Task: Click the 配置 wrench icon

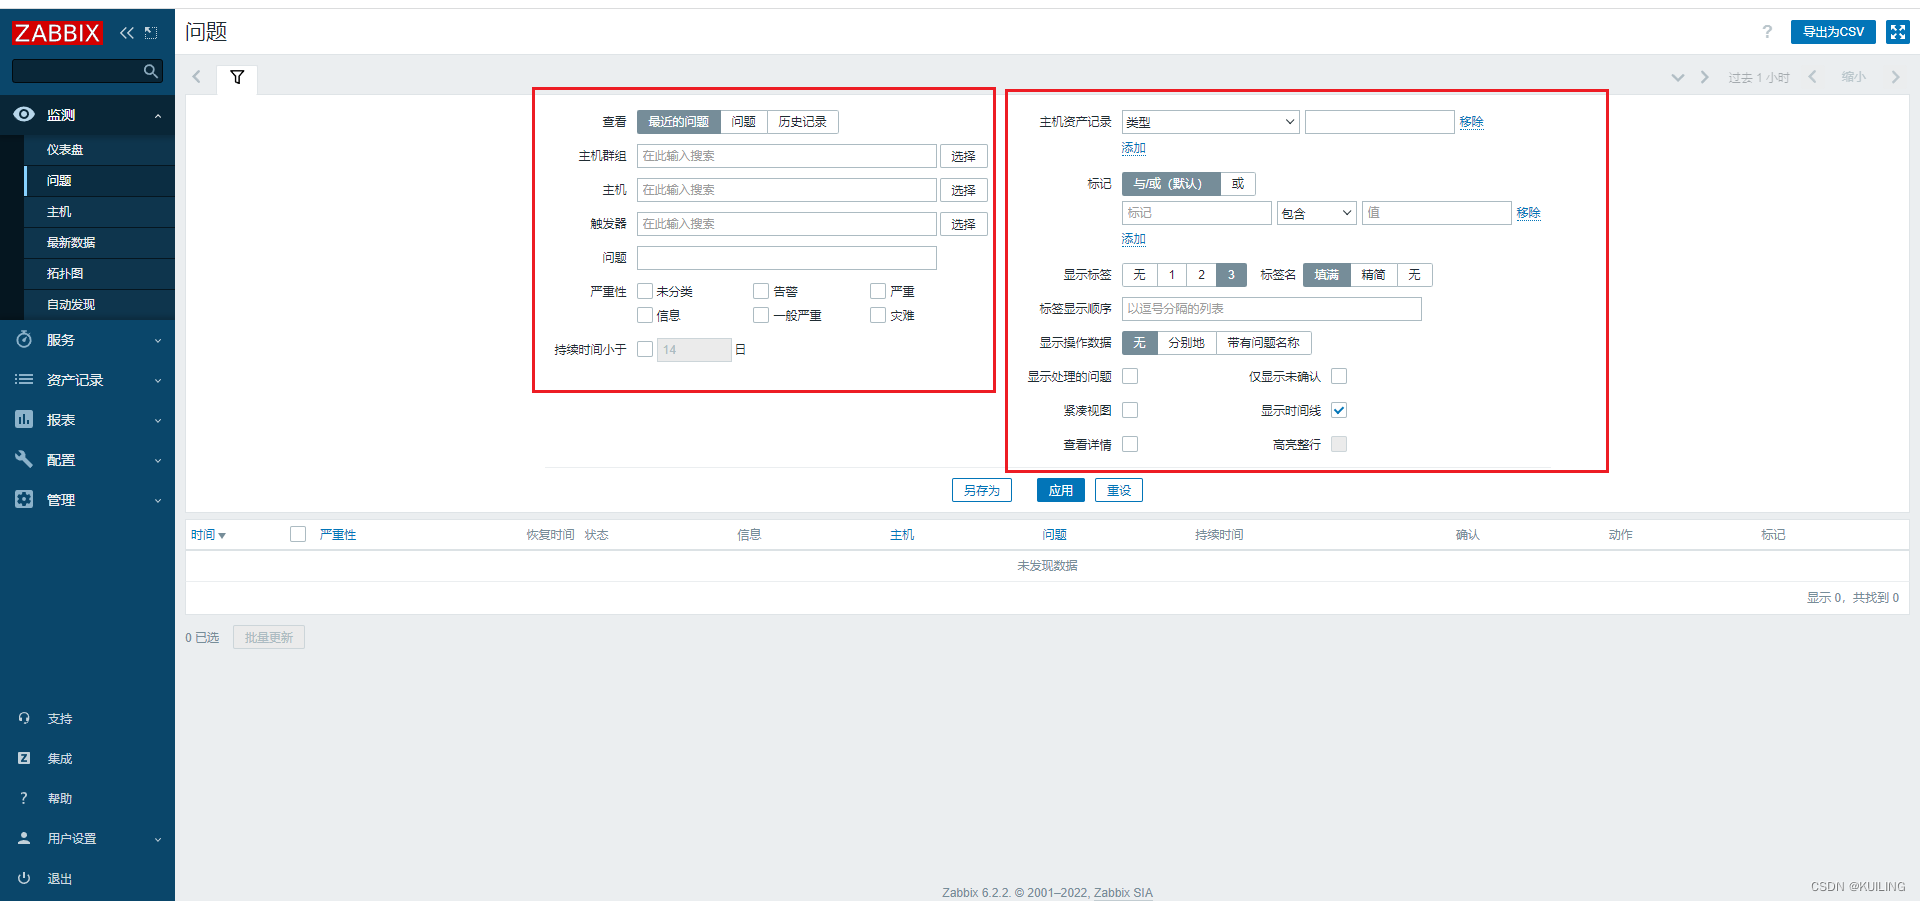Action: click(24, 460)
